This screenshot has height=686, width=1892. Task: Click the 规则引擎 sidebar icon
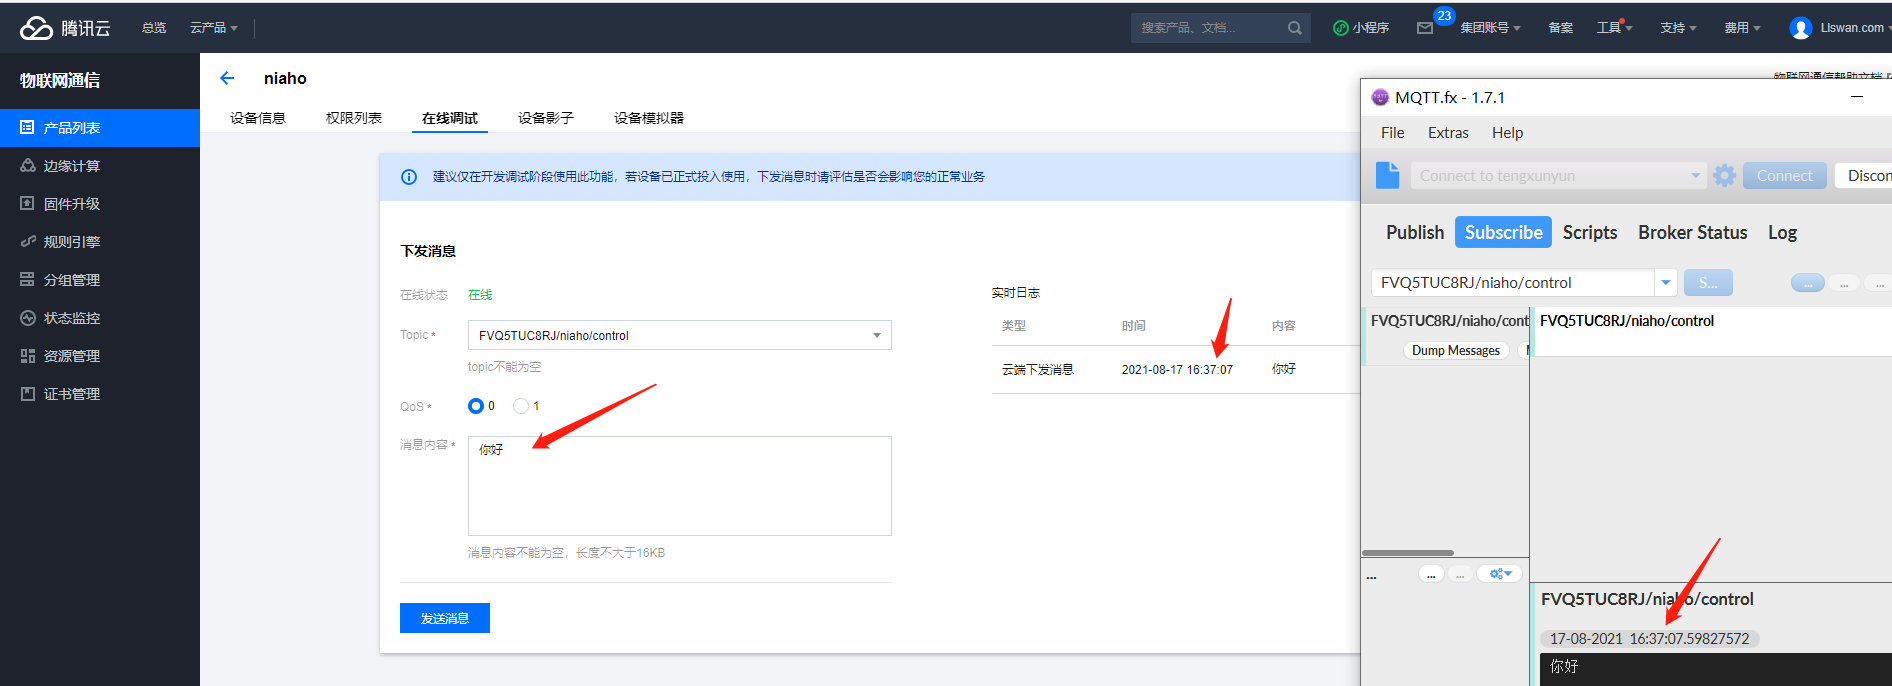click(x=27, y=241)
